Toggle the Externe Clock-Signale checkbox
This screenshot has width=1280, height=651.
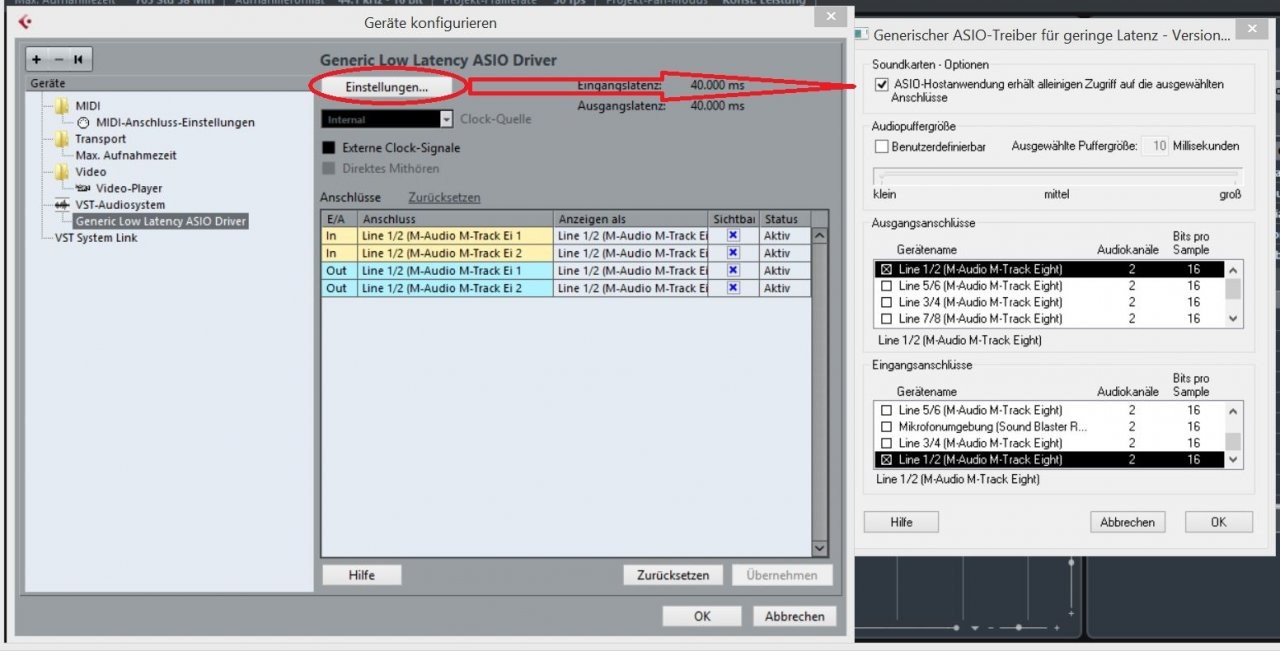point(329,148)
